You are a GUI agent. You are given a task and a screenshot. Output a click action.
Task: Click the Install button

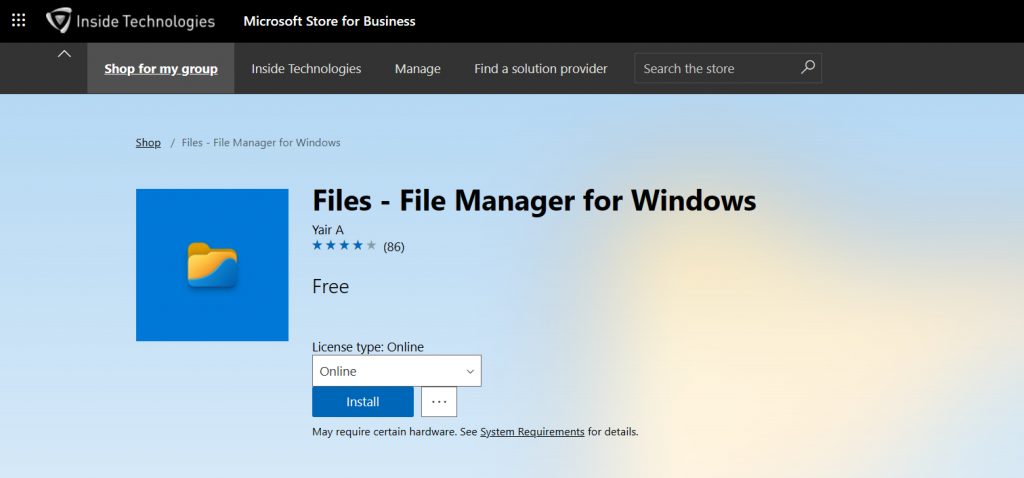tap(363, 402)
